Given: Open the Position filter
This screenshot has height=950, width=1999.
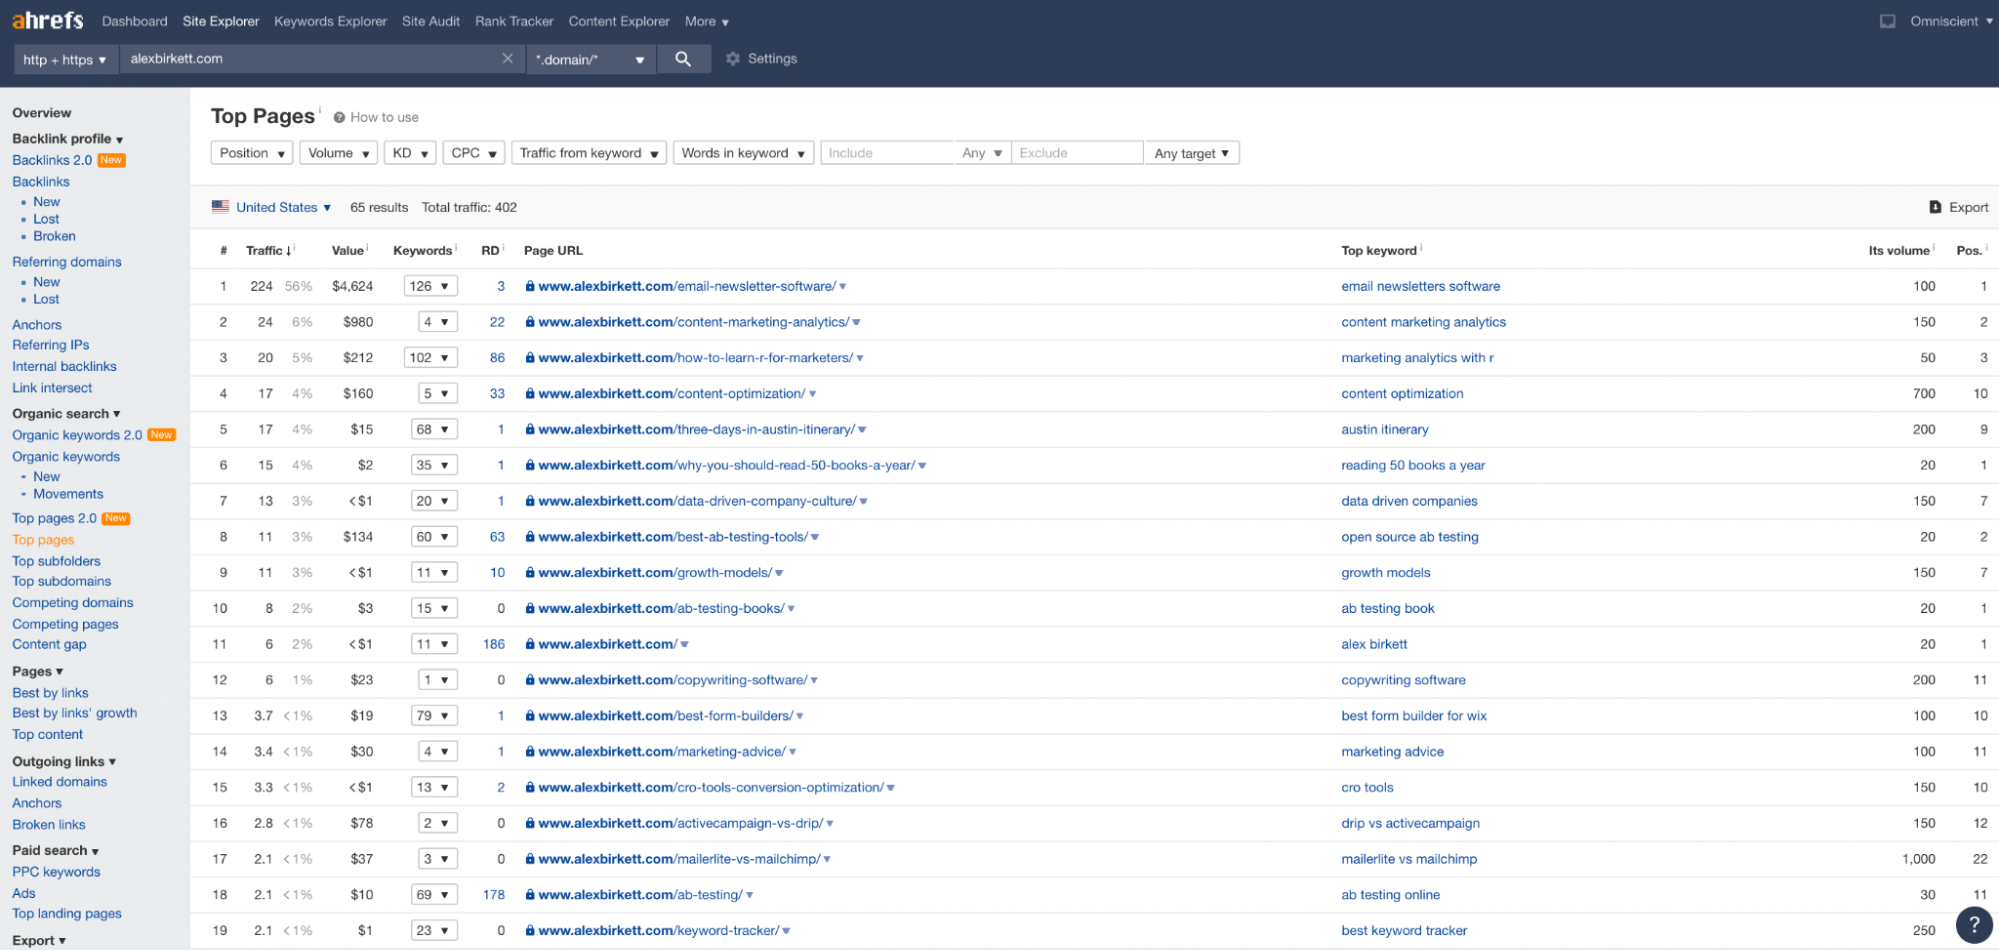Looking at the screenshot, I should pos(251,152).
